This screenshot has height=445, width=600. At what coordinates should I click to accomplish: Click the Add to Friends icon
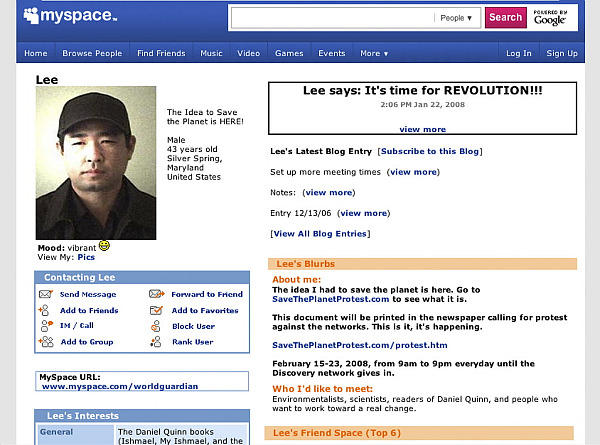pos(45,311)
